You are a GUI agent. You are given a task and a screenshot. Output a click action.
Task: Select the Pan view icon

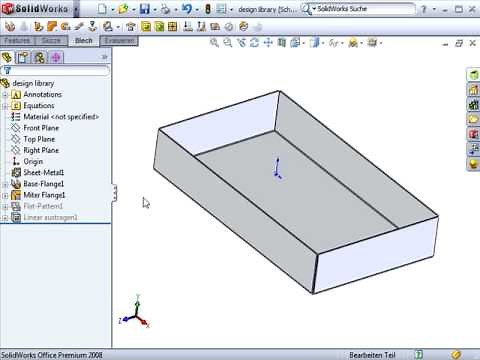pos(268,43)
